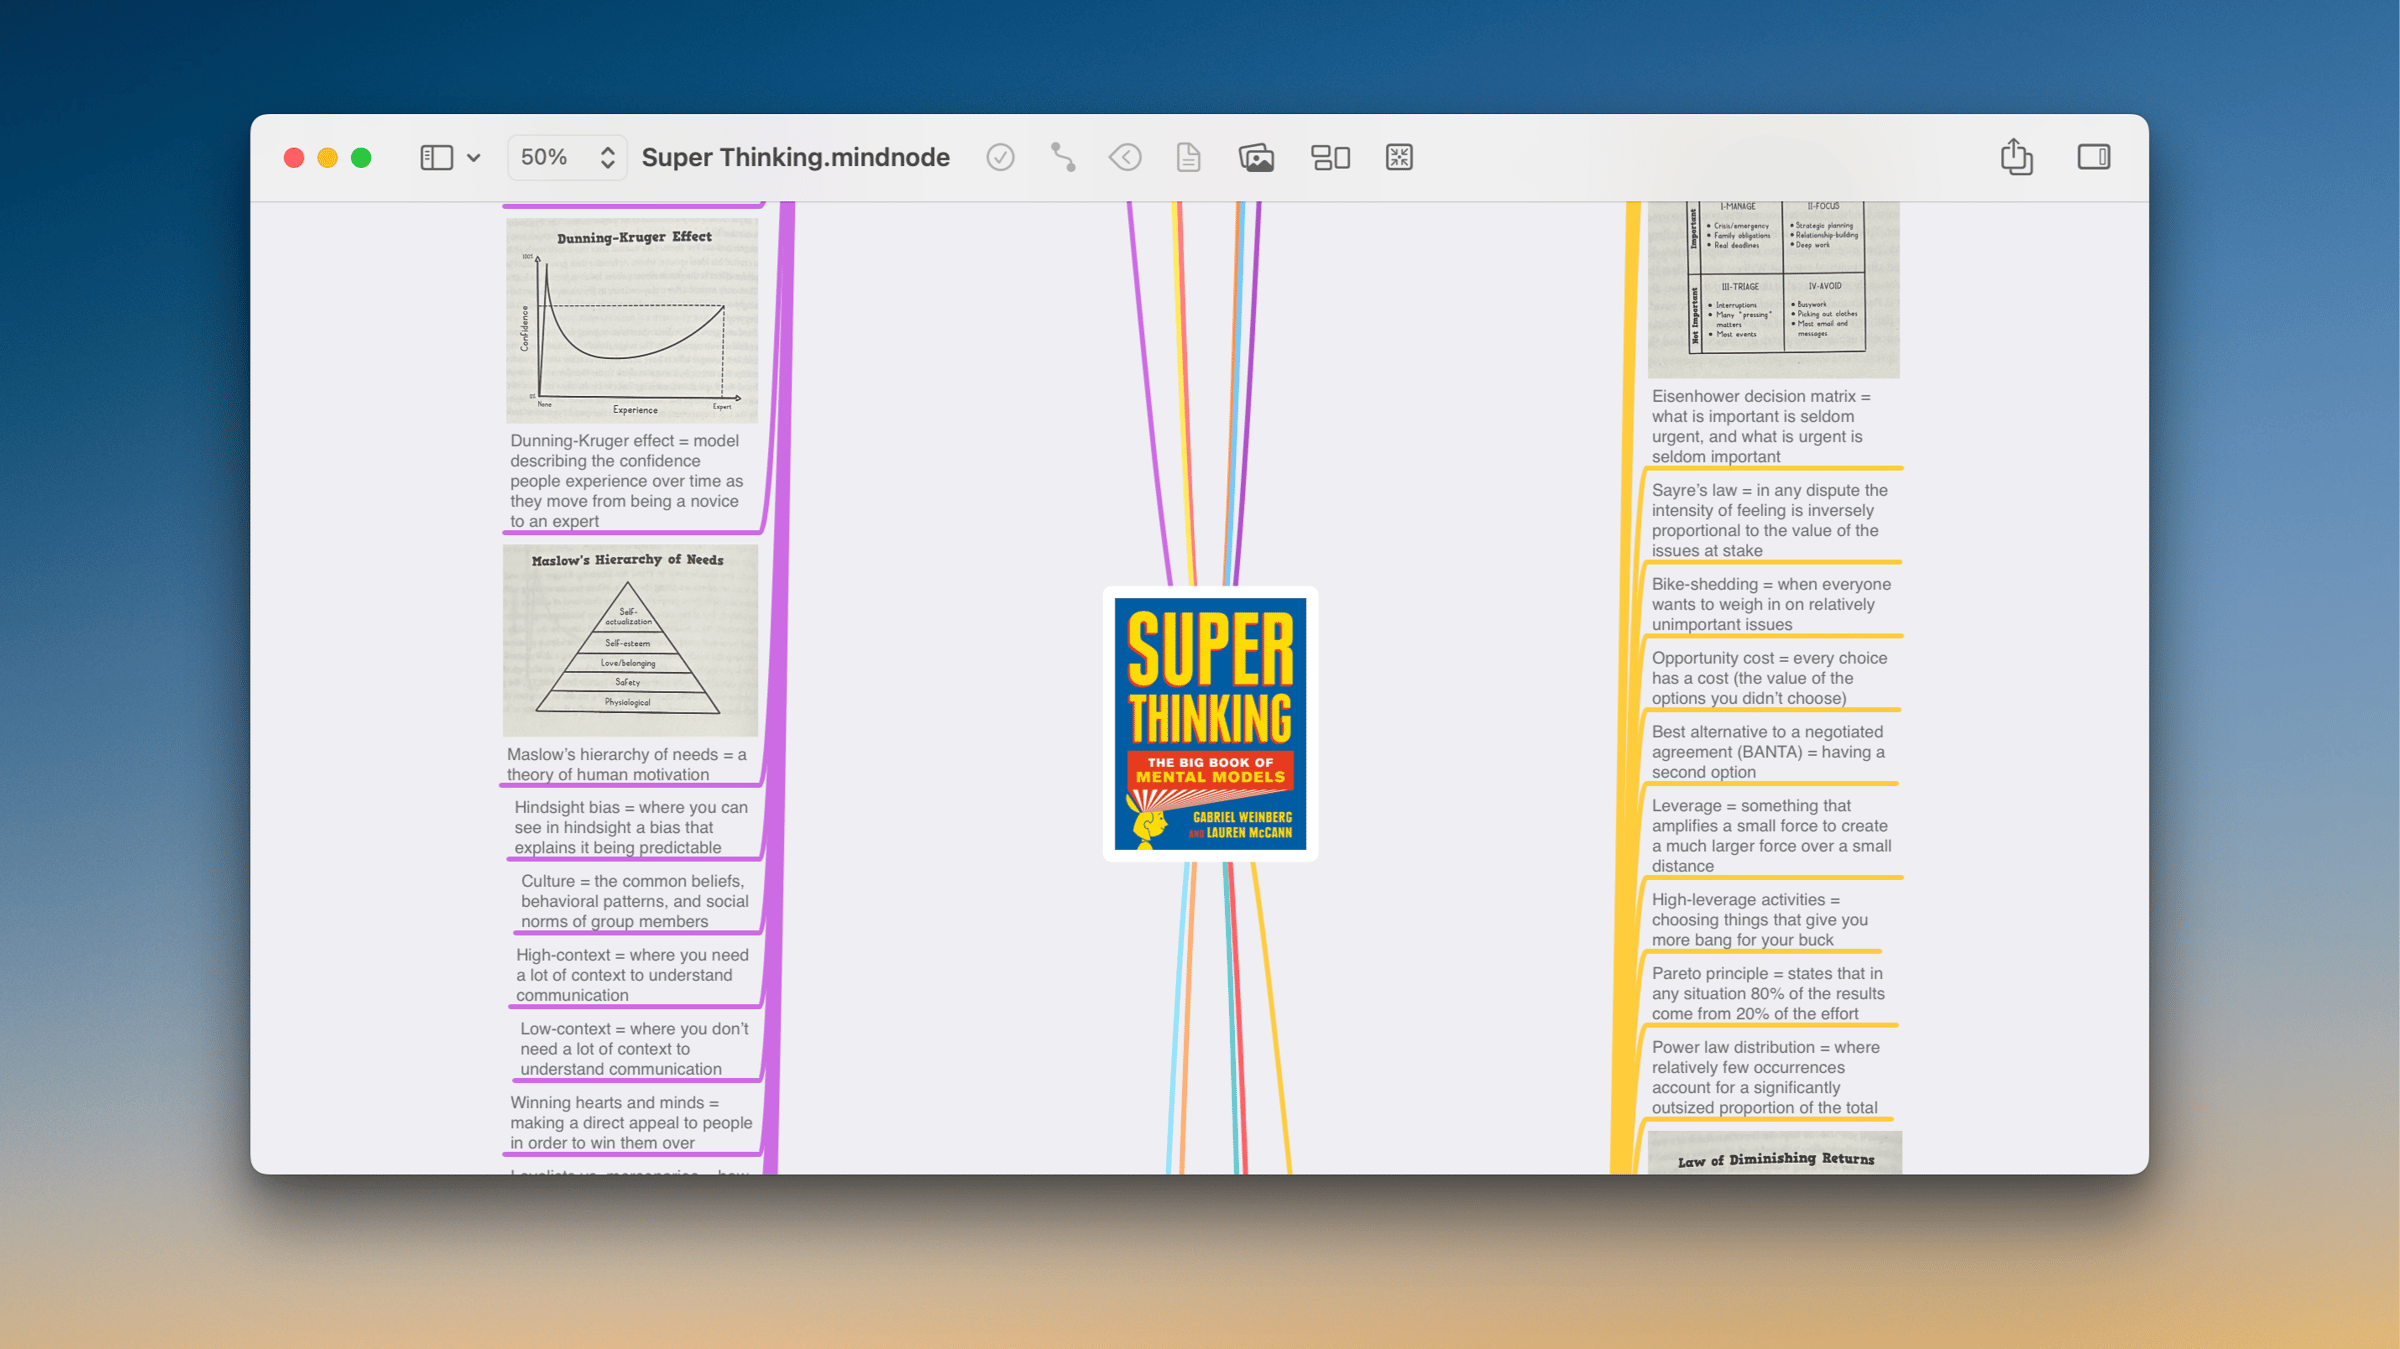Minimize the window with the yellow button

(327, 157)
